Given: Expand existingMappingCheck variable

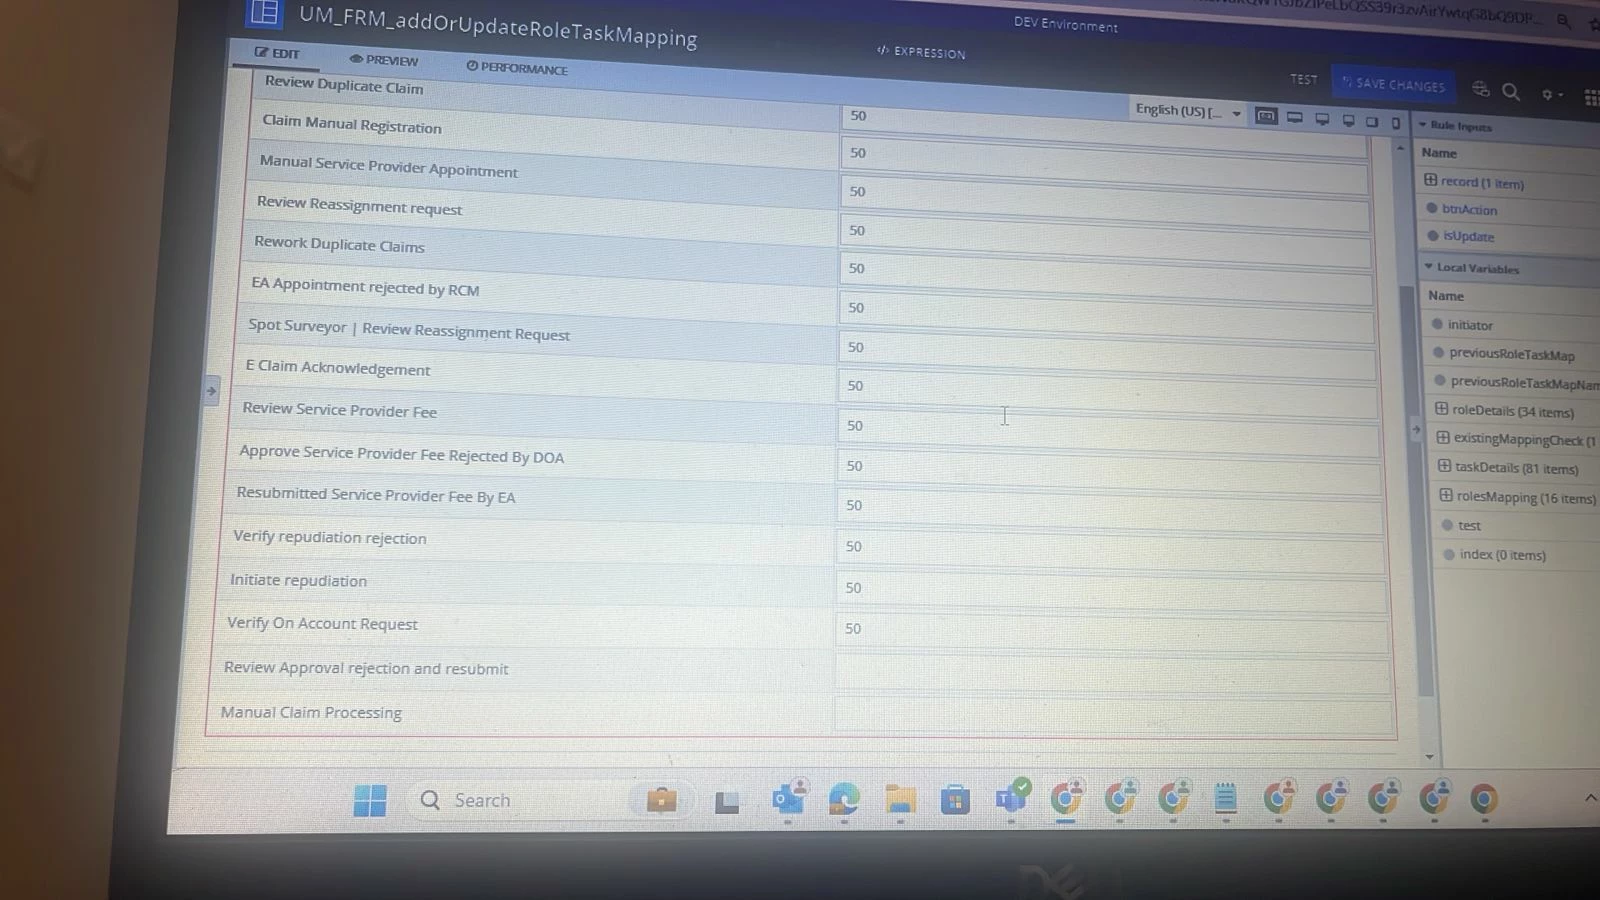Looking at the screenshot, I should (1444, 438).
